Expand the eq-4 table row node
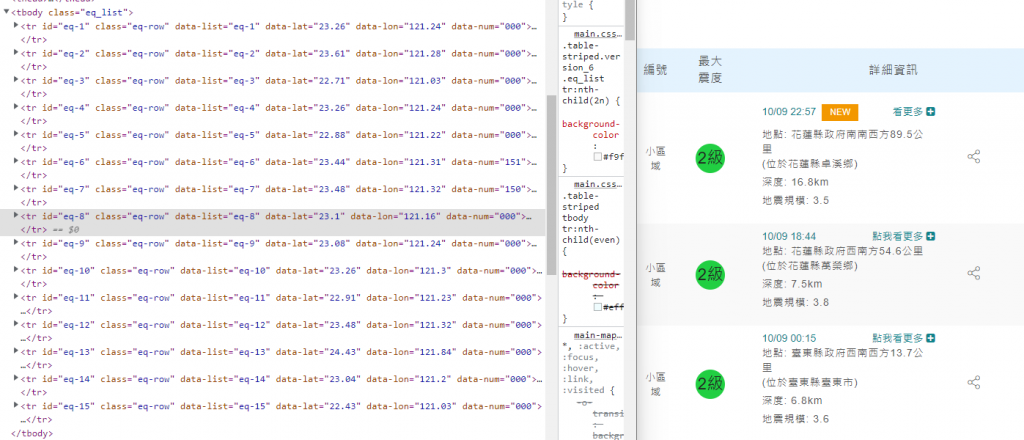This screenshot has height=440, width=1024. tap(16, 107)
